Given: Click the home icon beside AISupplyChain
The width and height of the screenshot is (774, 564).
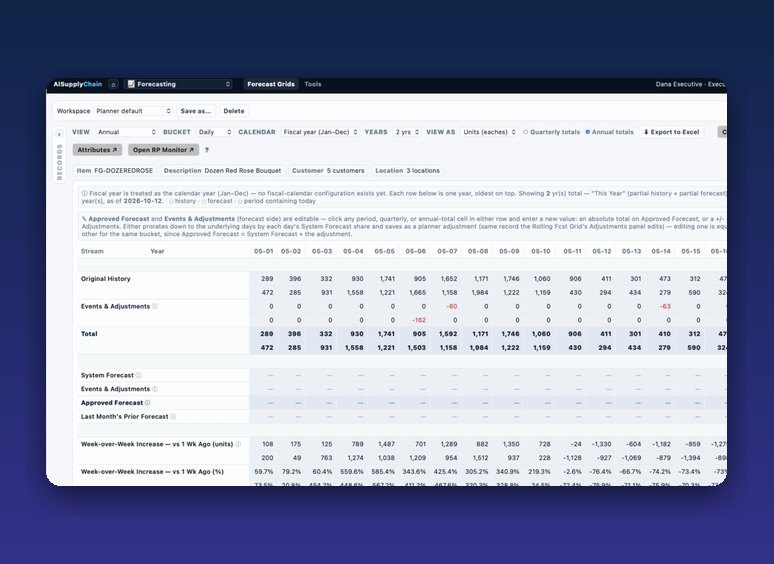Looking at the screenshot, I should [x=113, y=84].
